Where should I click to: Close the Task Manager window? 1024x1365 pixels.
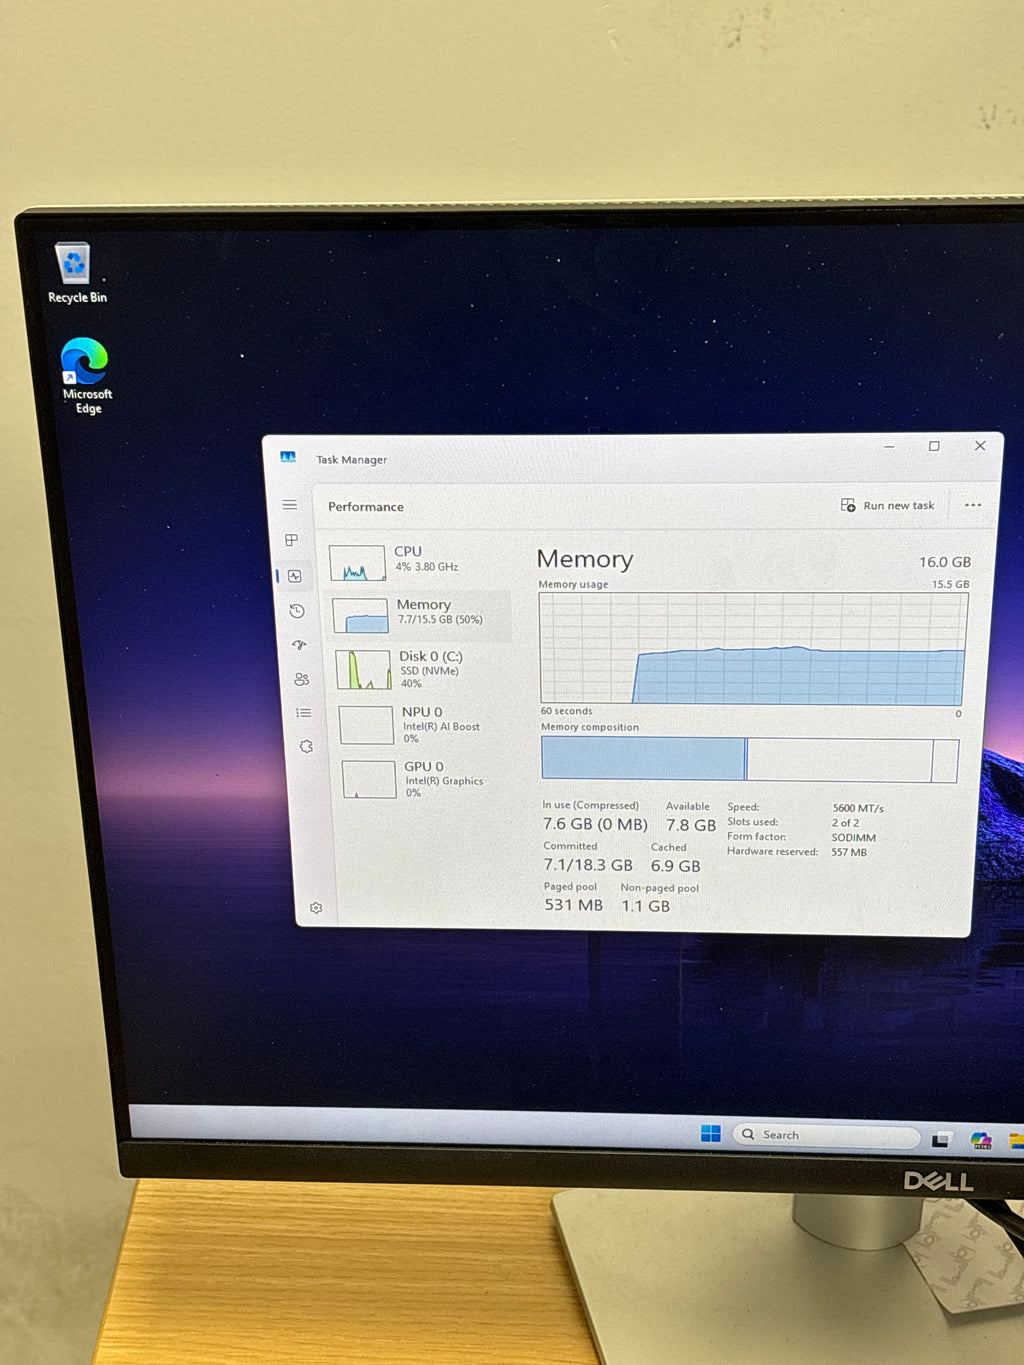pos(980,446)
